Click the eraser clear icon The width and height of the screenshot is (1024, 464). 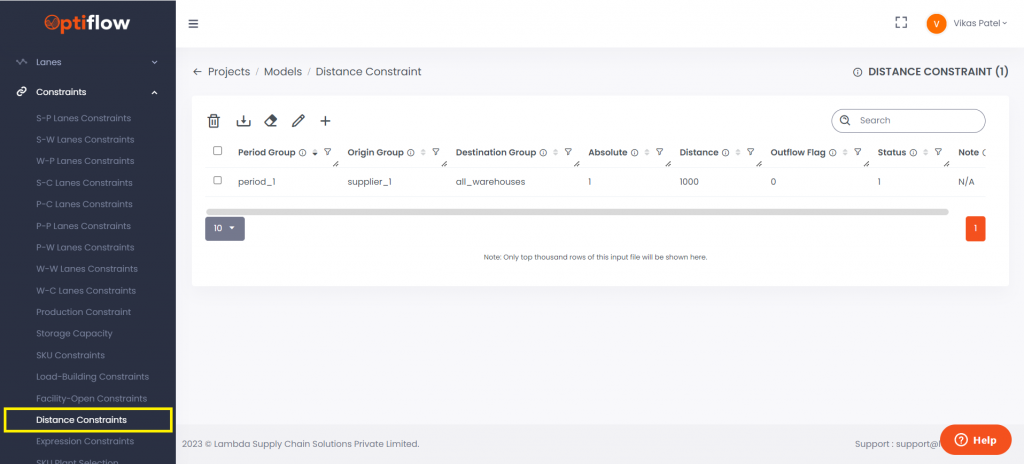coord(270,121)
